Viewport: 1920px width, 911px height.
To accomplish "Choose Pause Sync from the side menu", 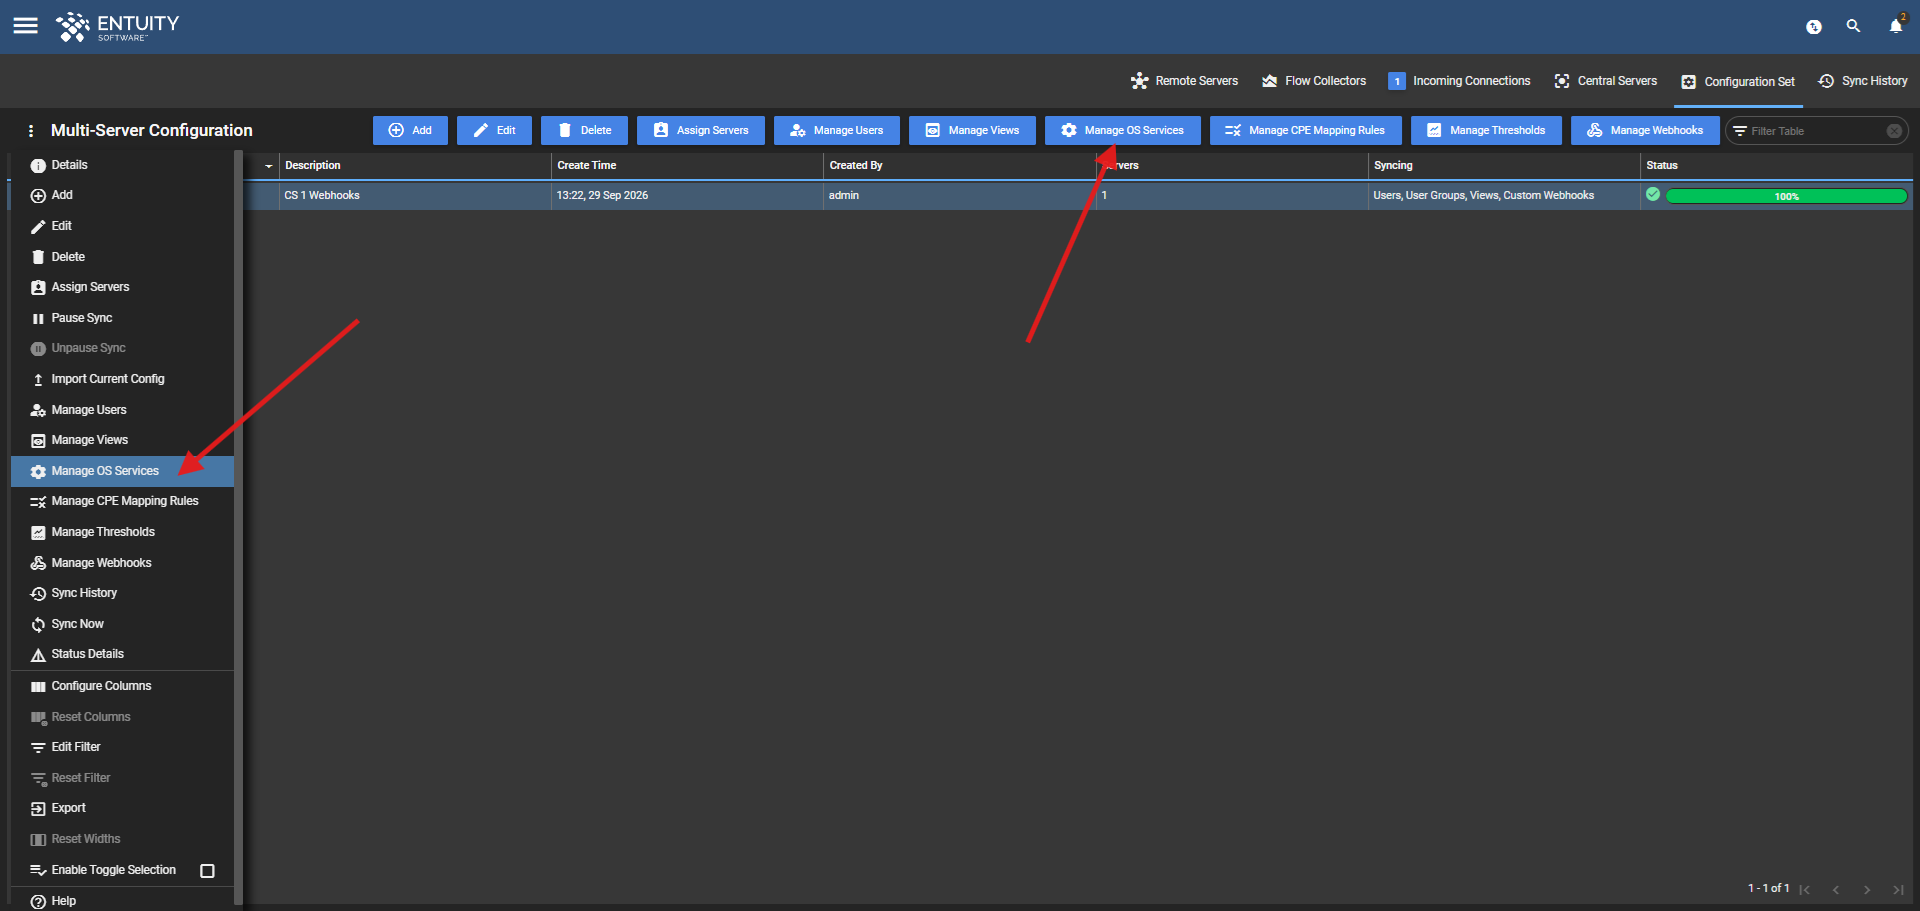I will coord(122,318).
